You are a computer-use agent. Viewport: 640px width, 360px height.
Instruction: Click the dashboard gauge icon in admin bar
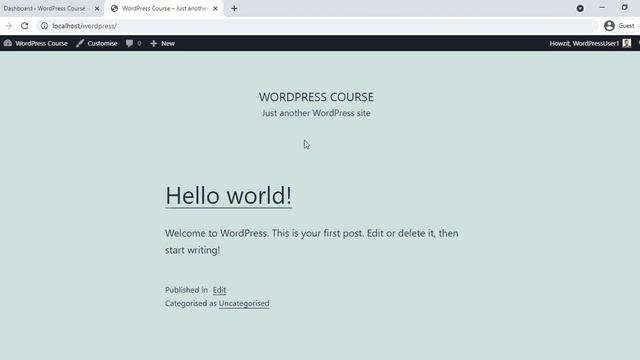click(x=8, y=43)
